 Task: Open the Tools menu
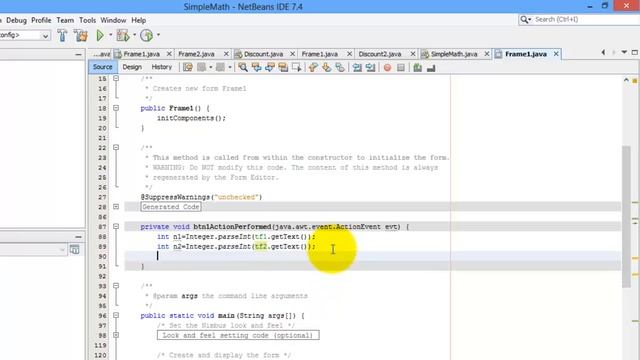(87, 20)
